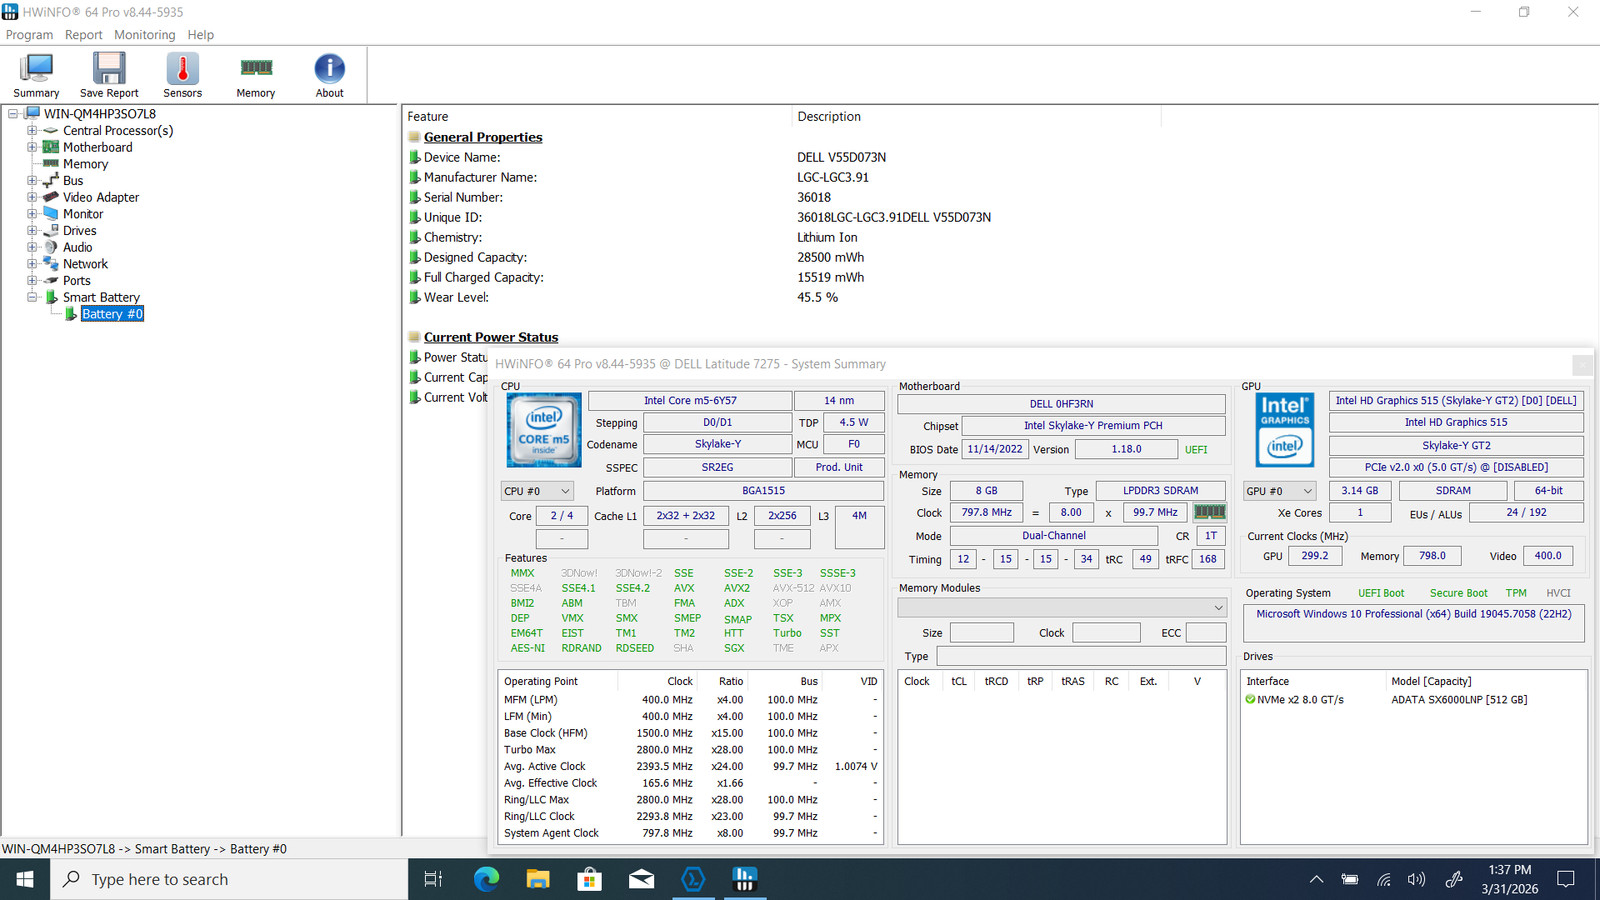Viewport: 1600px width, 900px height.
Task: Open File Explorer from the taskbar
Action: pos(538,879)
